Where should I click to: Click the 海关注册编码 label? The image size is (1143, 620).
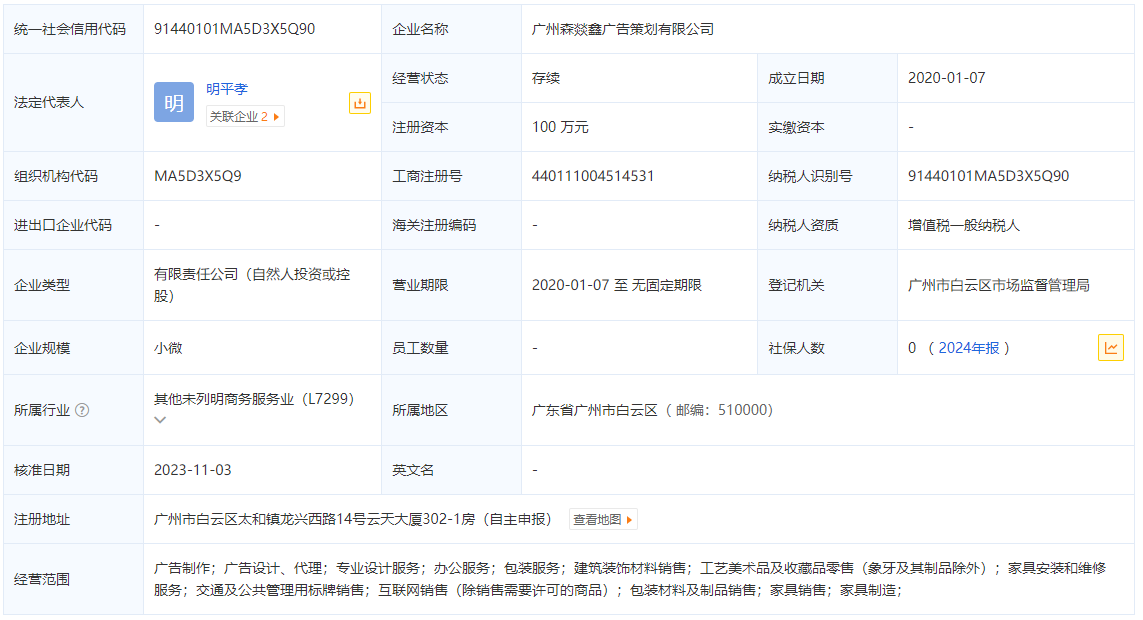[434, 225]
